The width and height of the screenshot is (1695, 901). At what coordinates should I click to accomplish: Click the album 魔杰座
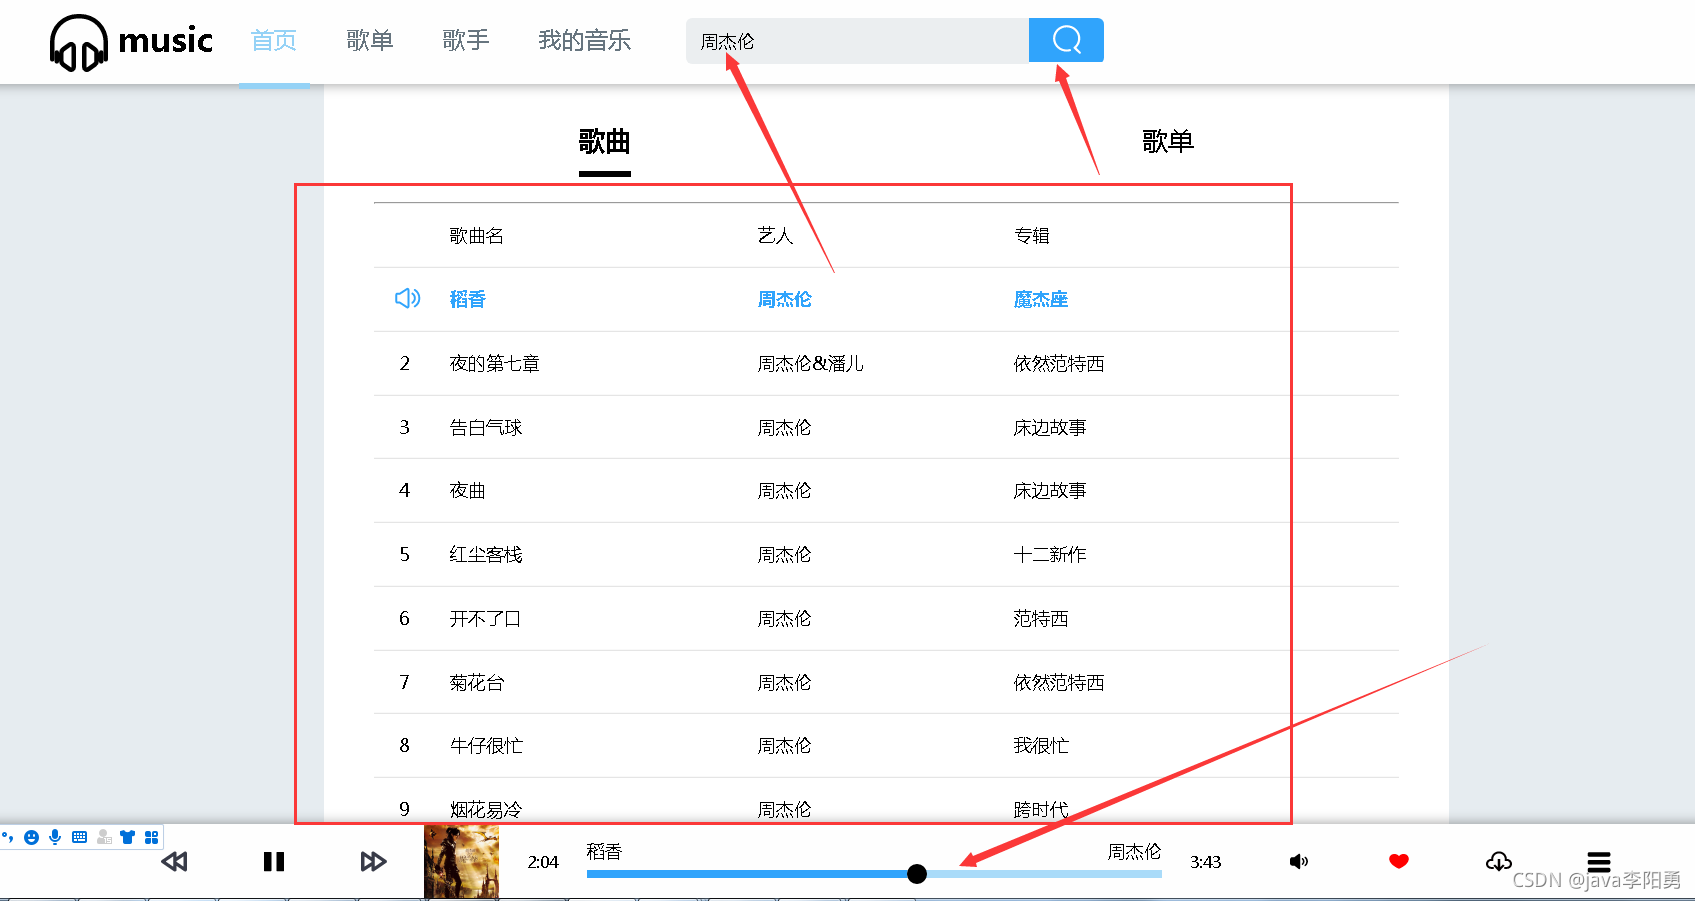(1040, 299)
